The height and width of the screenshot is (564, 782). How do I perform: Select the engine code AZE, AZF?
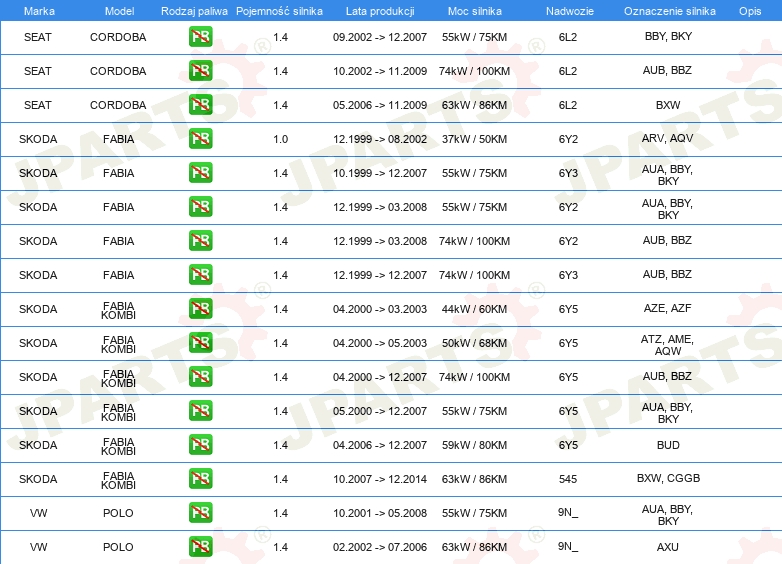[668, 308]
